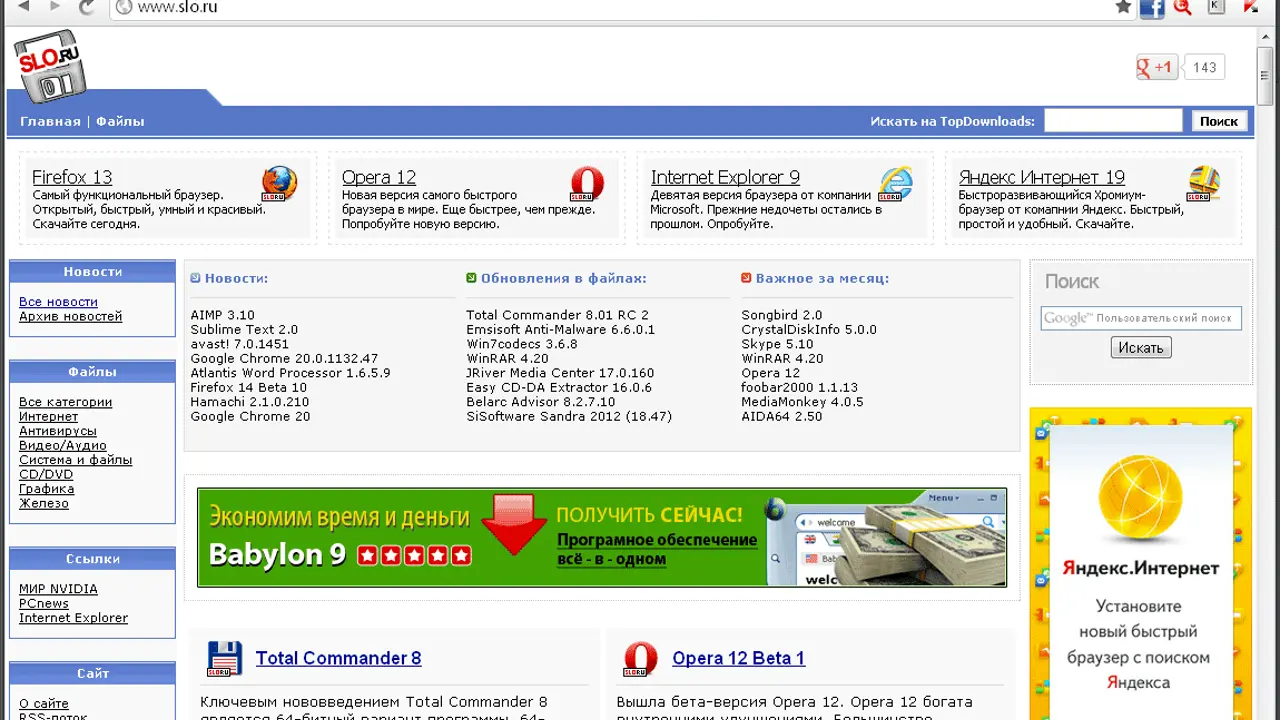Click the scrollbar up arrow
Image resolution: width=1280 pixels, height=720 pixels.
pos(1268,35)
